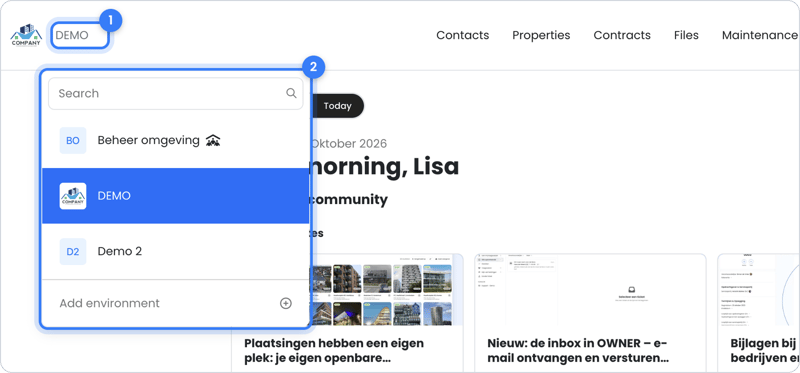
Task: Click the search magnifier icon
Action: tap(291, 93)
